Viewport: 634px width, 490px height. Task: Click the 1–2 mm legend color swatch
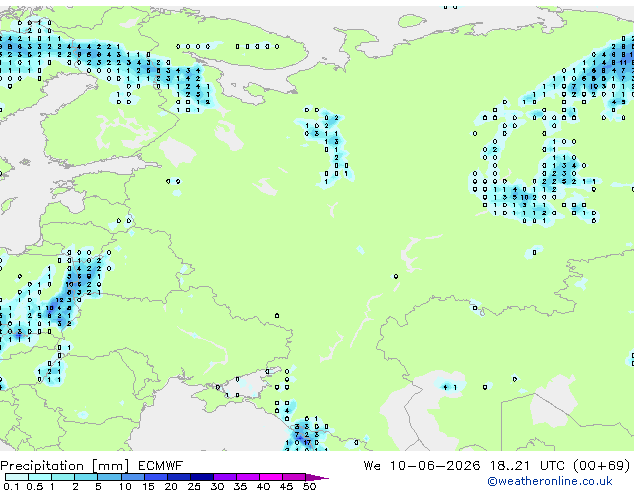(63, 477)
